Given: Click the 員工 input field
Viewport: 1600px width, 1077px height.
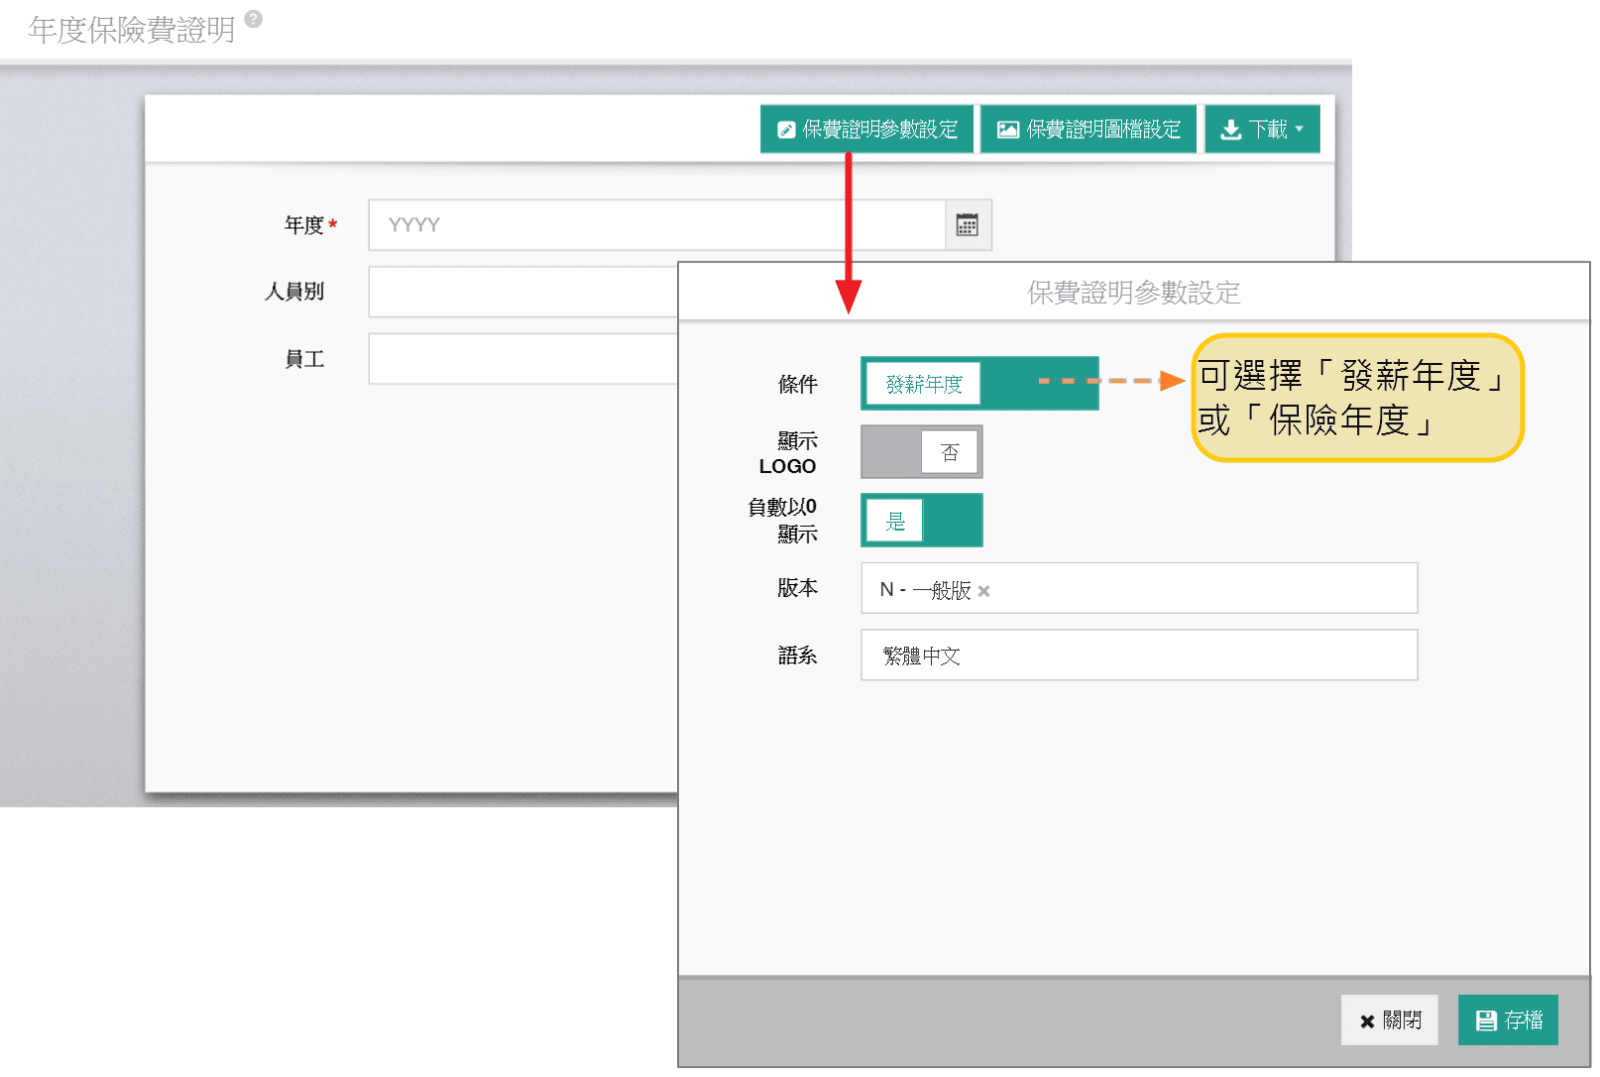Looking at the screenshot, I should pos(522,359).
